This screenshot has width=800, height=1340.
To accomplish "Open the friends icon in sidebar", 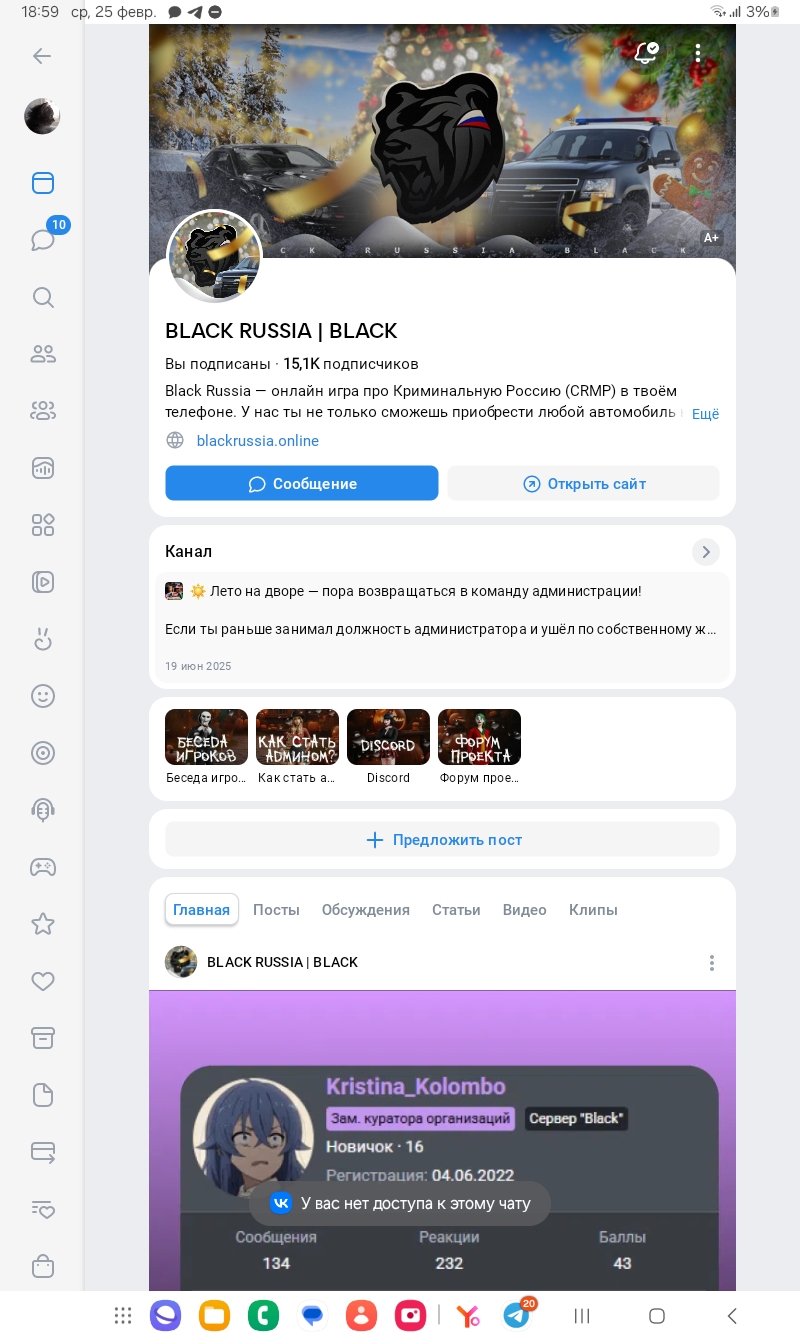I will [42, 354].
